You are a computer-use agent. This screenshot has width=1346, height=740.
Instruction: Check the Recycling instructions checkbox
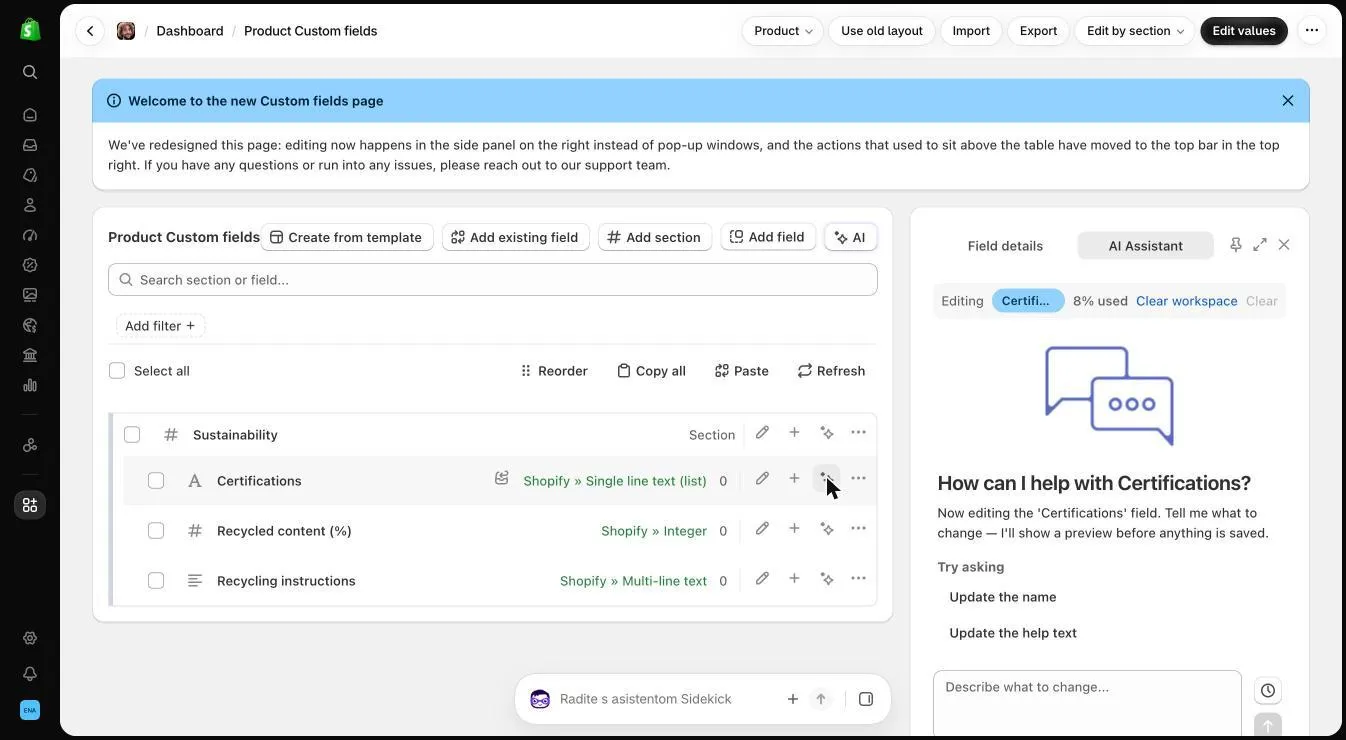point(156,581)
